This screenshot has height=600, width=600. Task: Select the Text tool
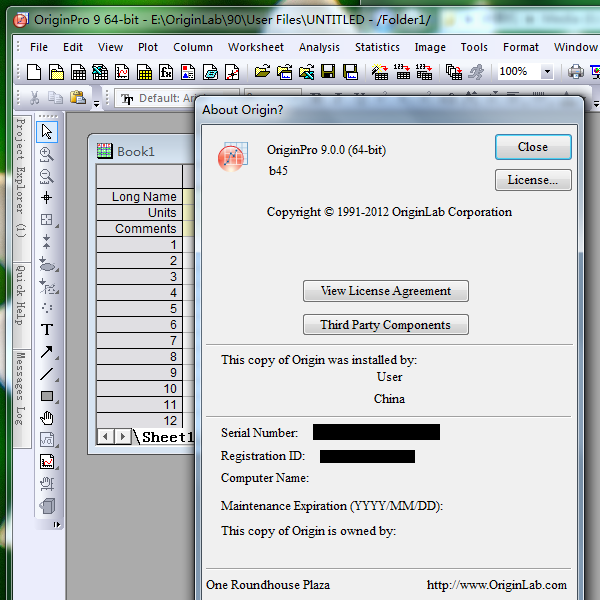(x=47, y=329)
